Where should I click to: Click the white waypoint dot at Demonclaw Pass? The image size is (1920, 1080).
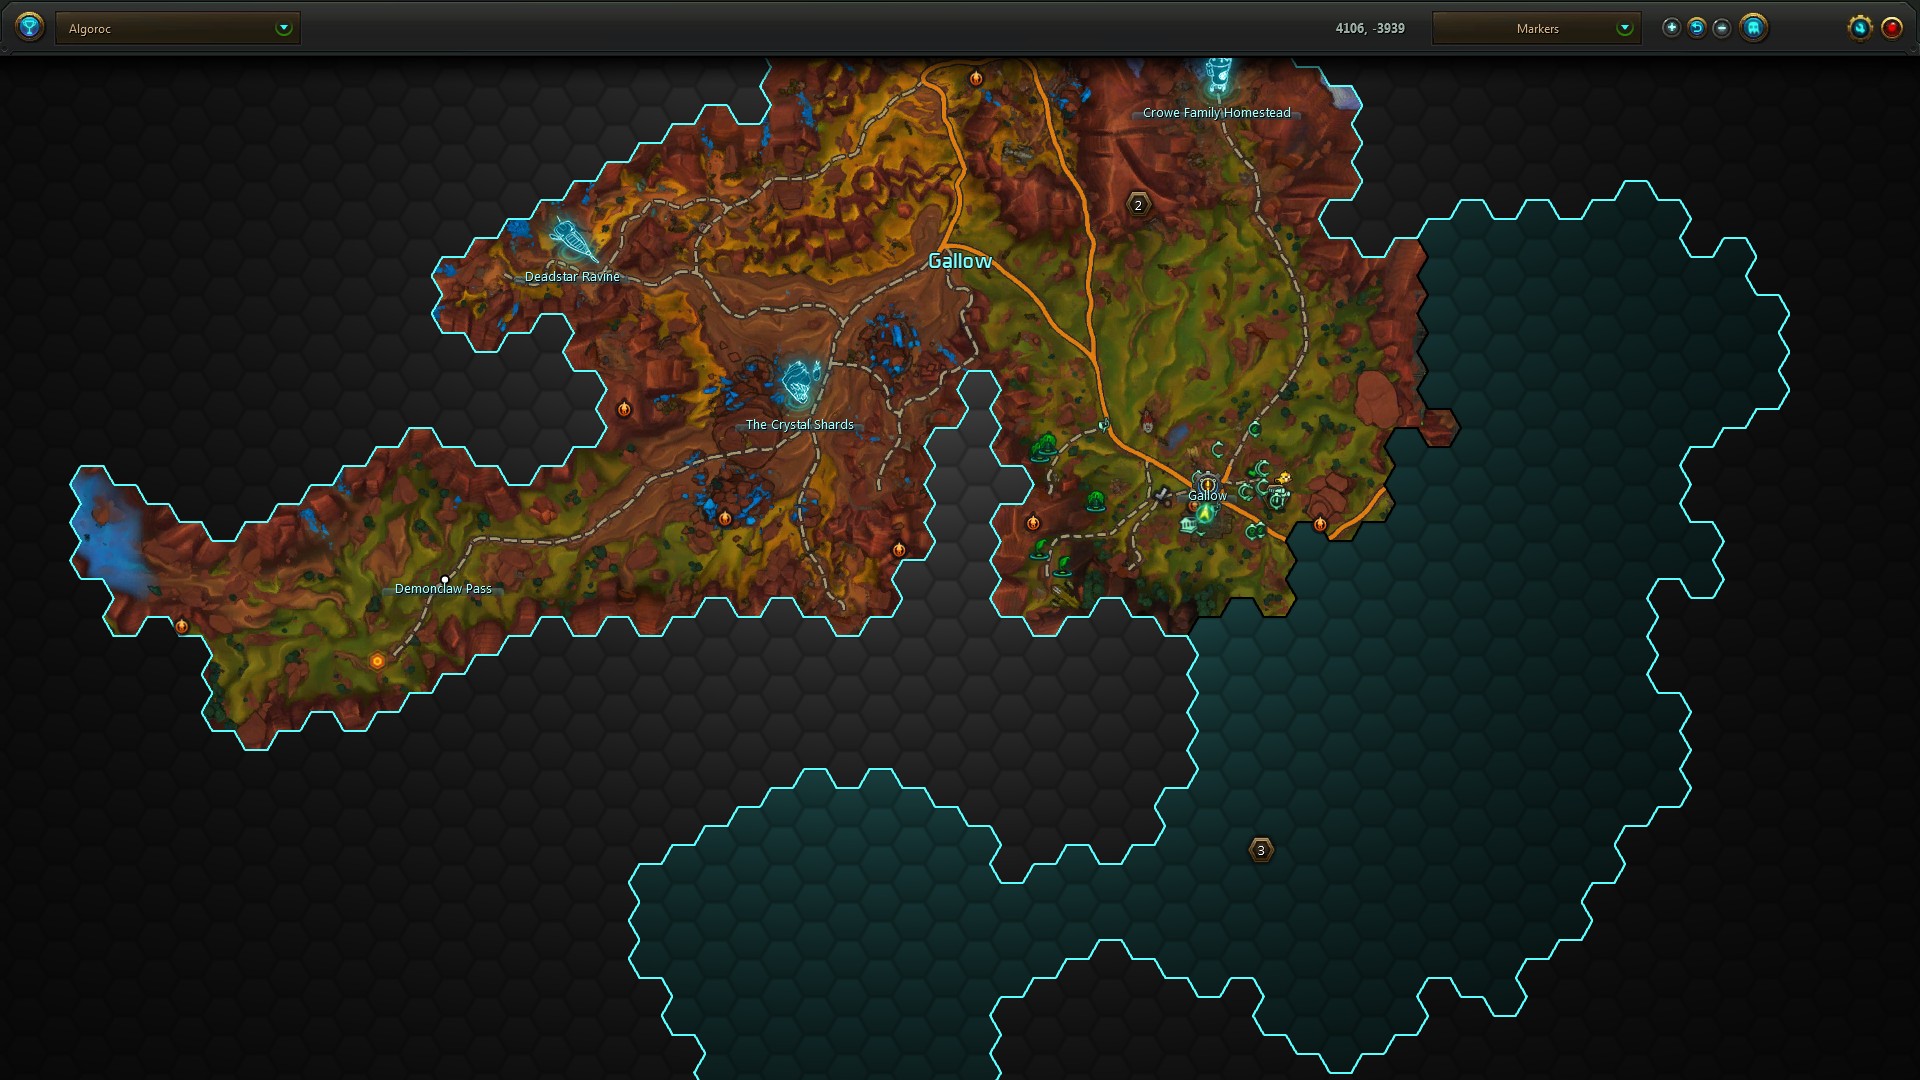(x=445, y=580)
